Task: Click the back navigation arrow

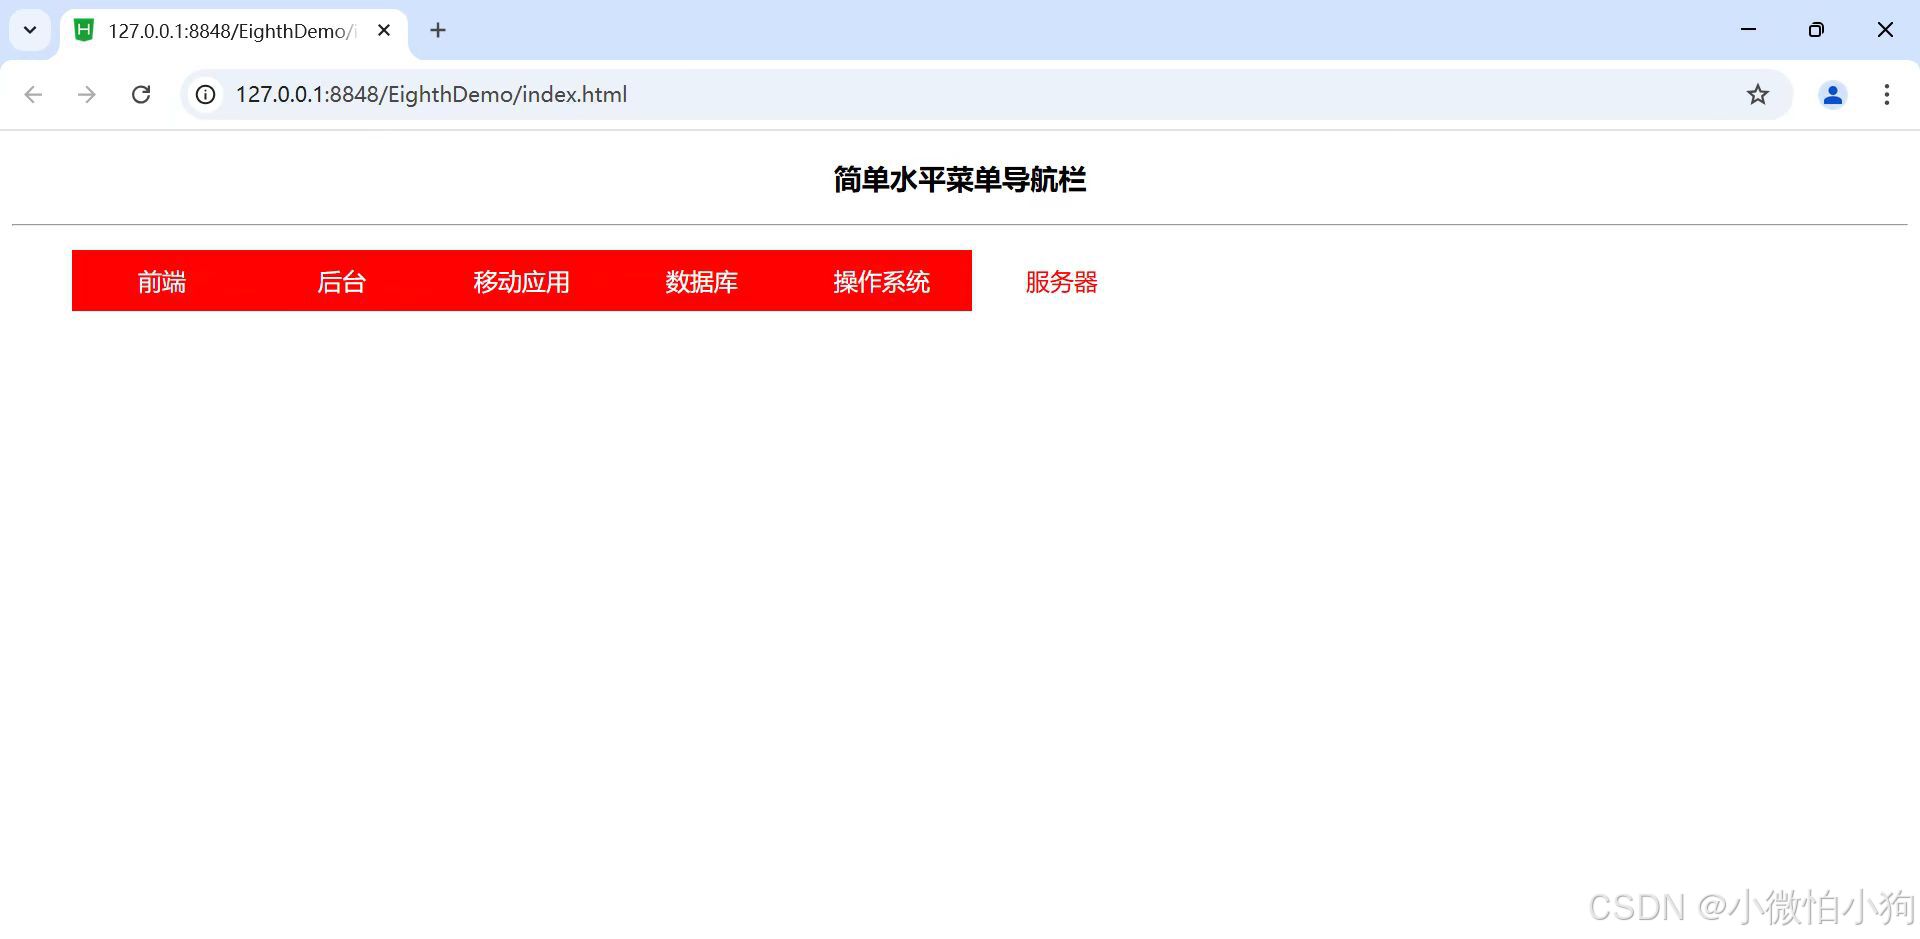Action: click(x=33, y=94)
